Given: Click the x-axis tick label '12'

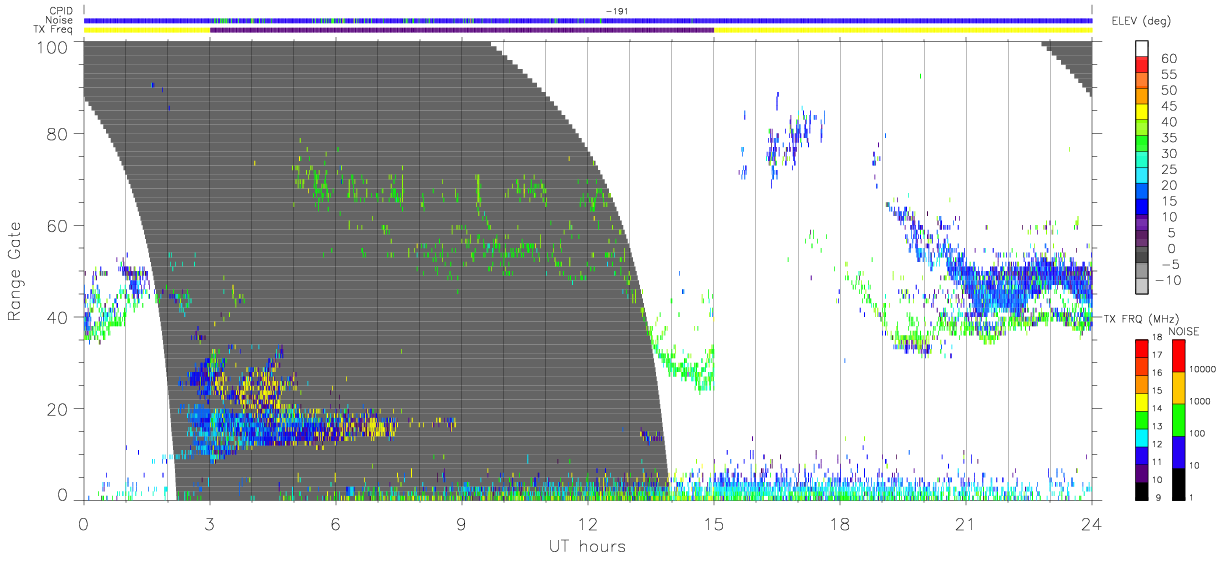Looking at the screenshot, I should (x=588, y=524).
